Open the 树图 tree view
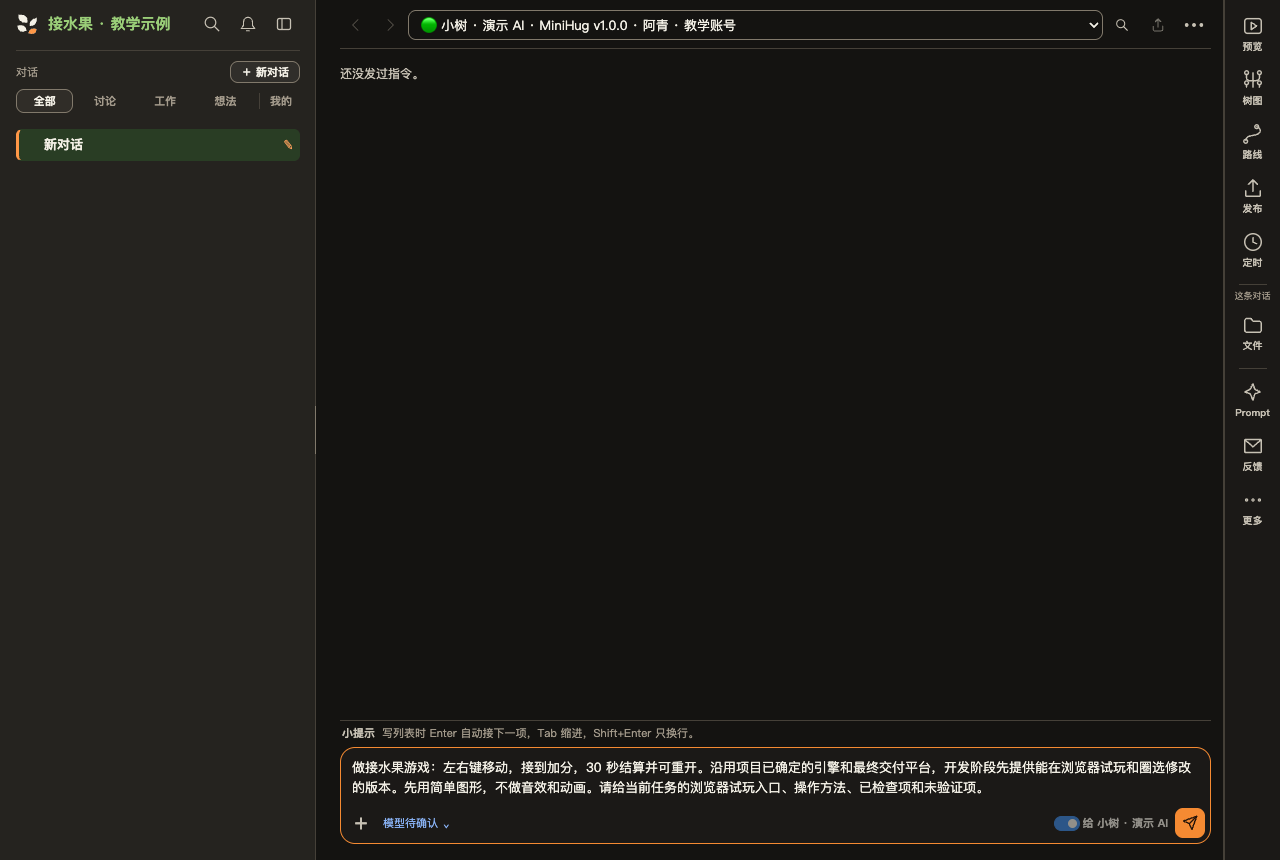The width and height of the screenshot is (1280, 860). pyautogui.click(x=1252, y=88)
